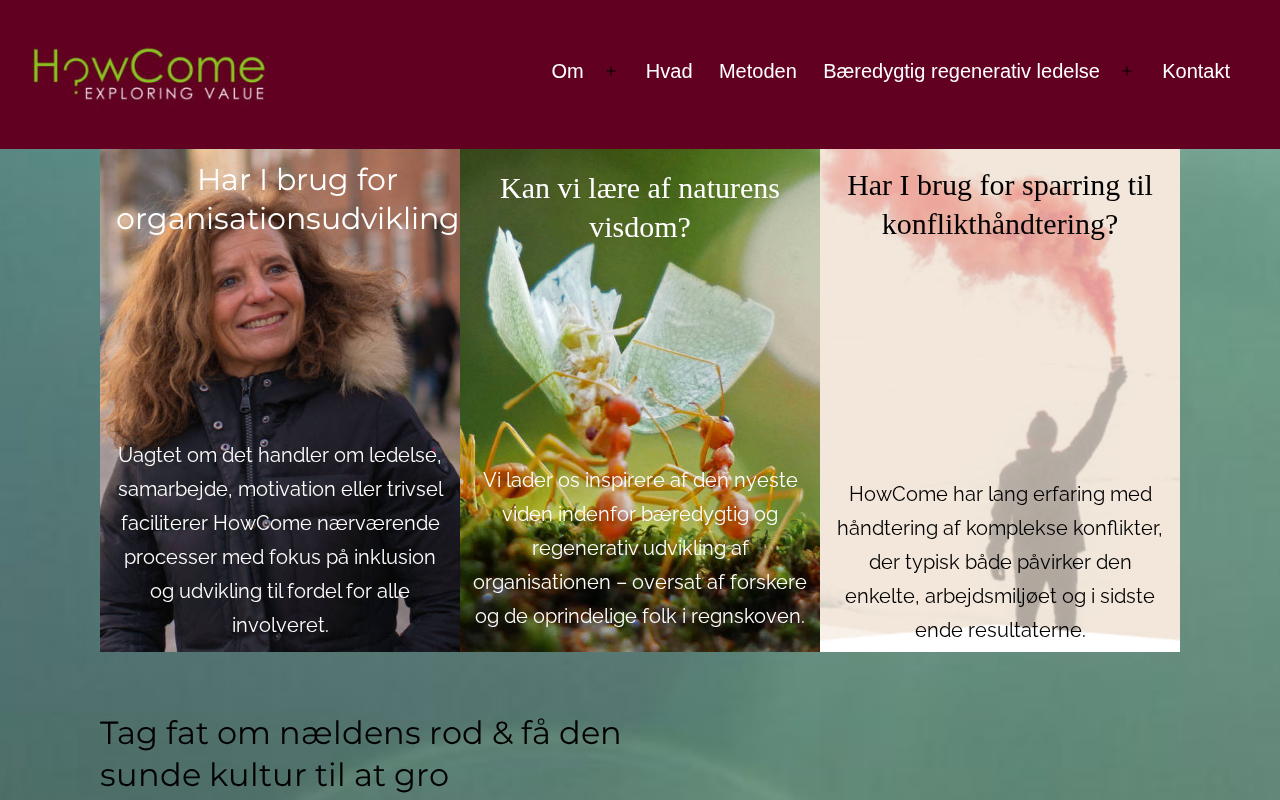Viewport: 1280px width, 800px height.
Task: Expand the Om submenu plus icon
Action: click(611, 71)
